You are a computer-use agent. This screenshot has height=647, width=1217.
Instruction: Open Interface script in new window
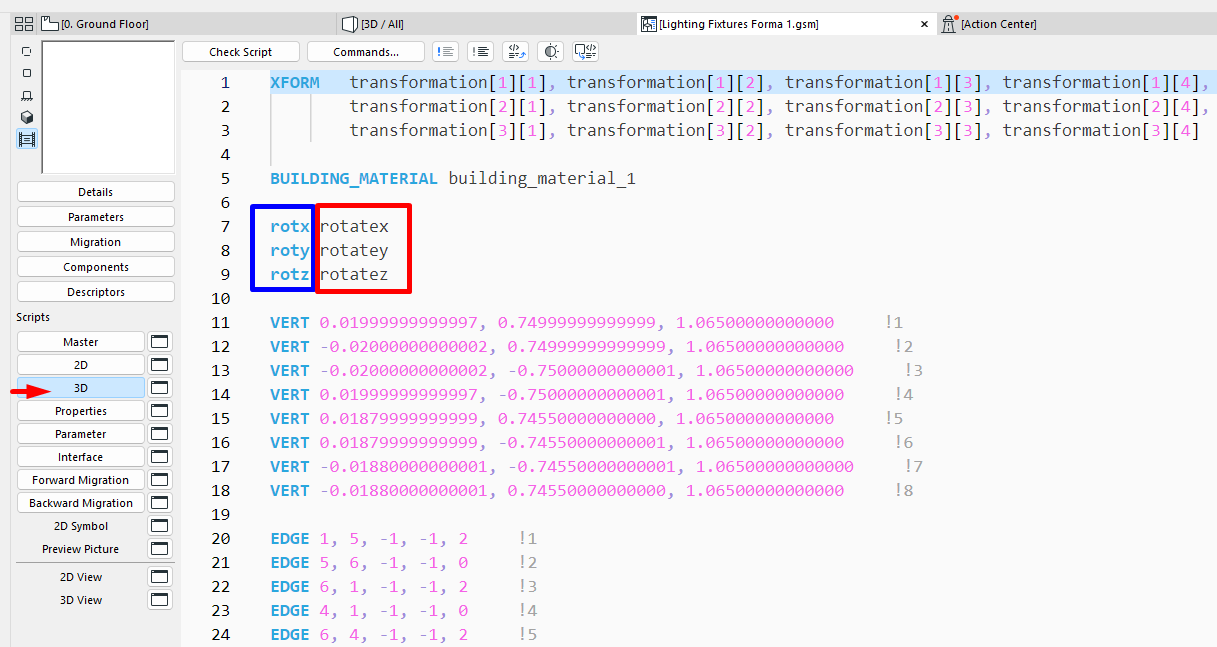click(x=159, y=457)
